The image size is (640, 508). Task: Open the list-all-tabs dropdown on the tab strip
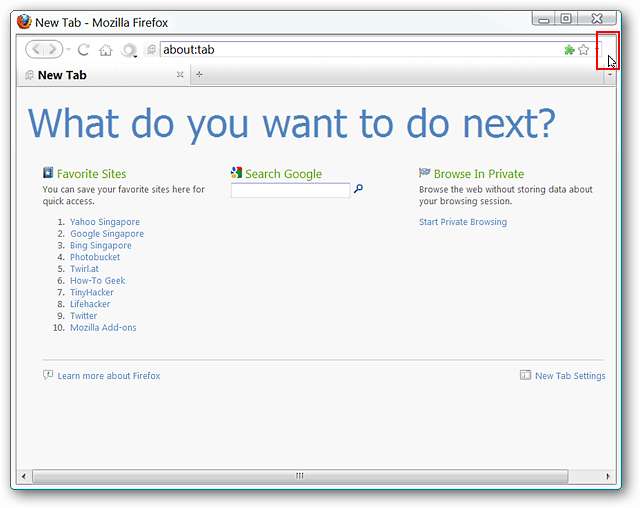coord(610,75)
